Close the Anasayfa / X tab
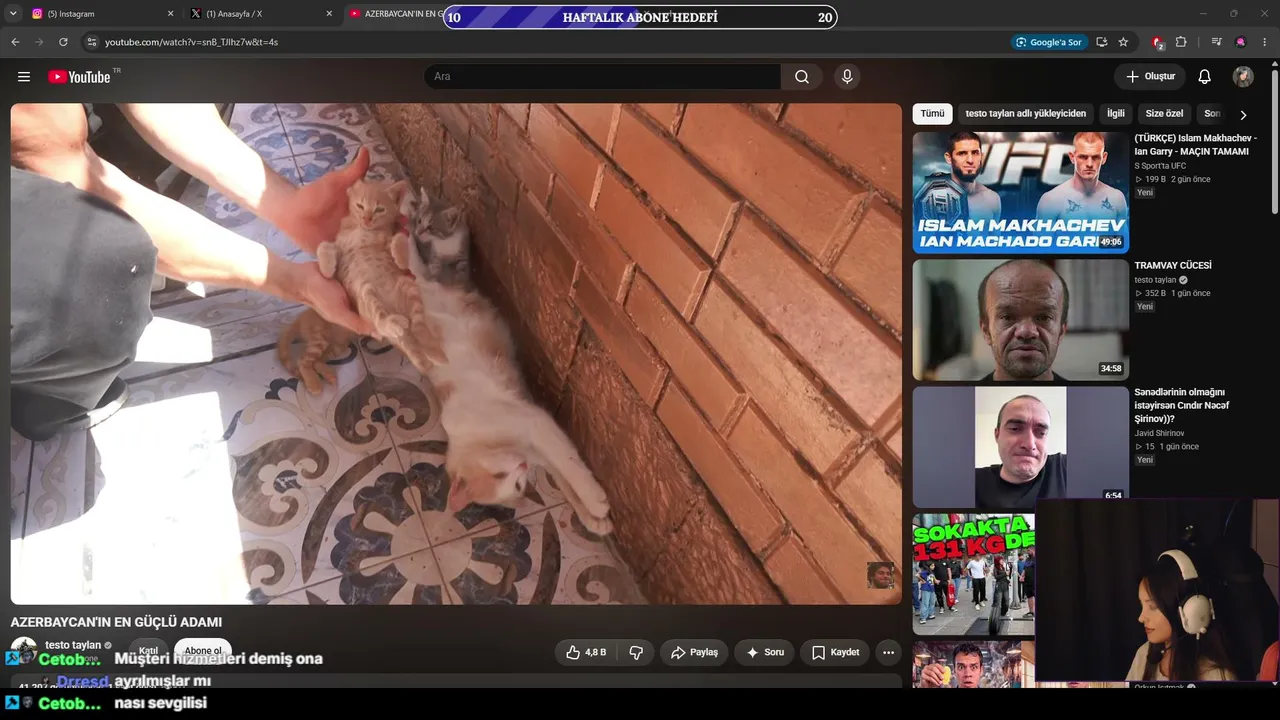This screenshot has width=1280, height=720. click(x=329, y=14)
